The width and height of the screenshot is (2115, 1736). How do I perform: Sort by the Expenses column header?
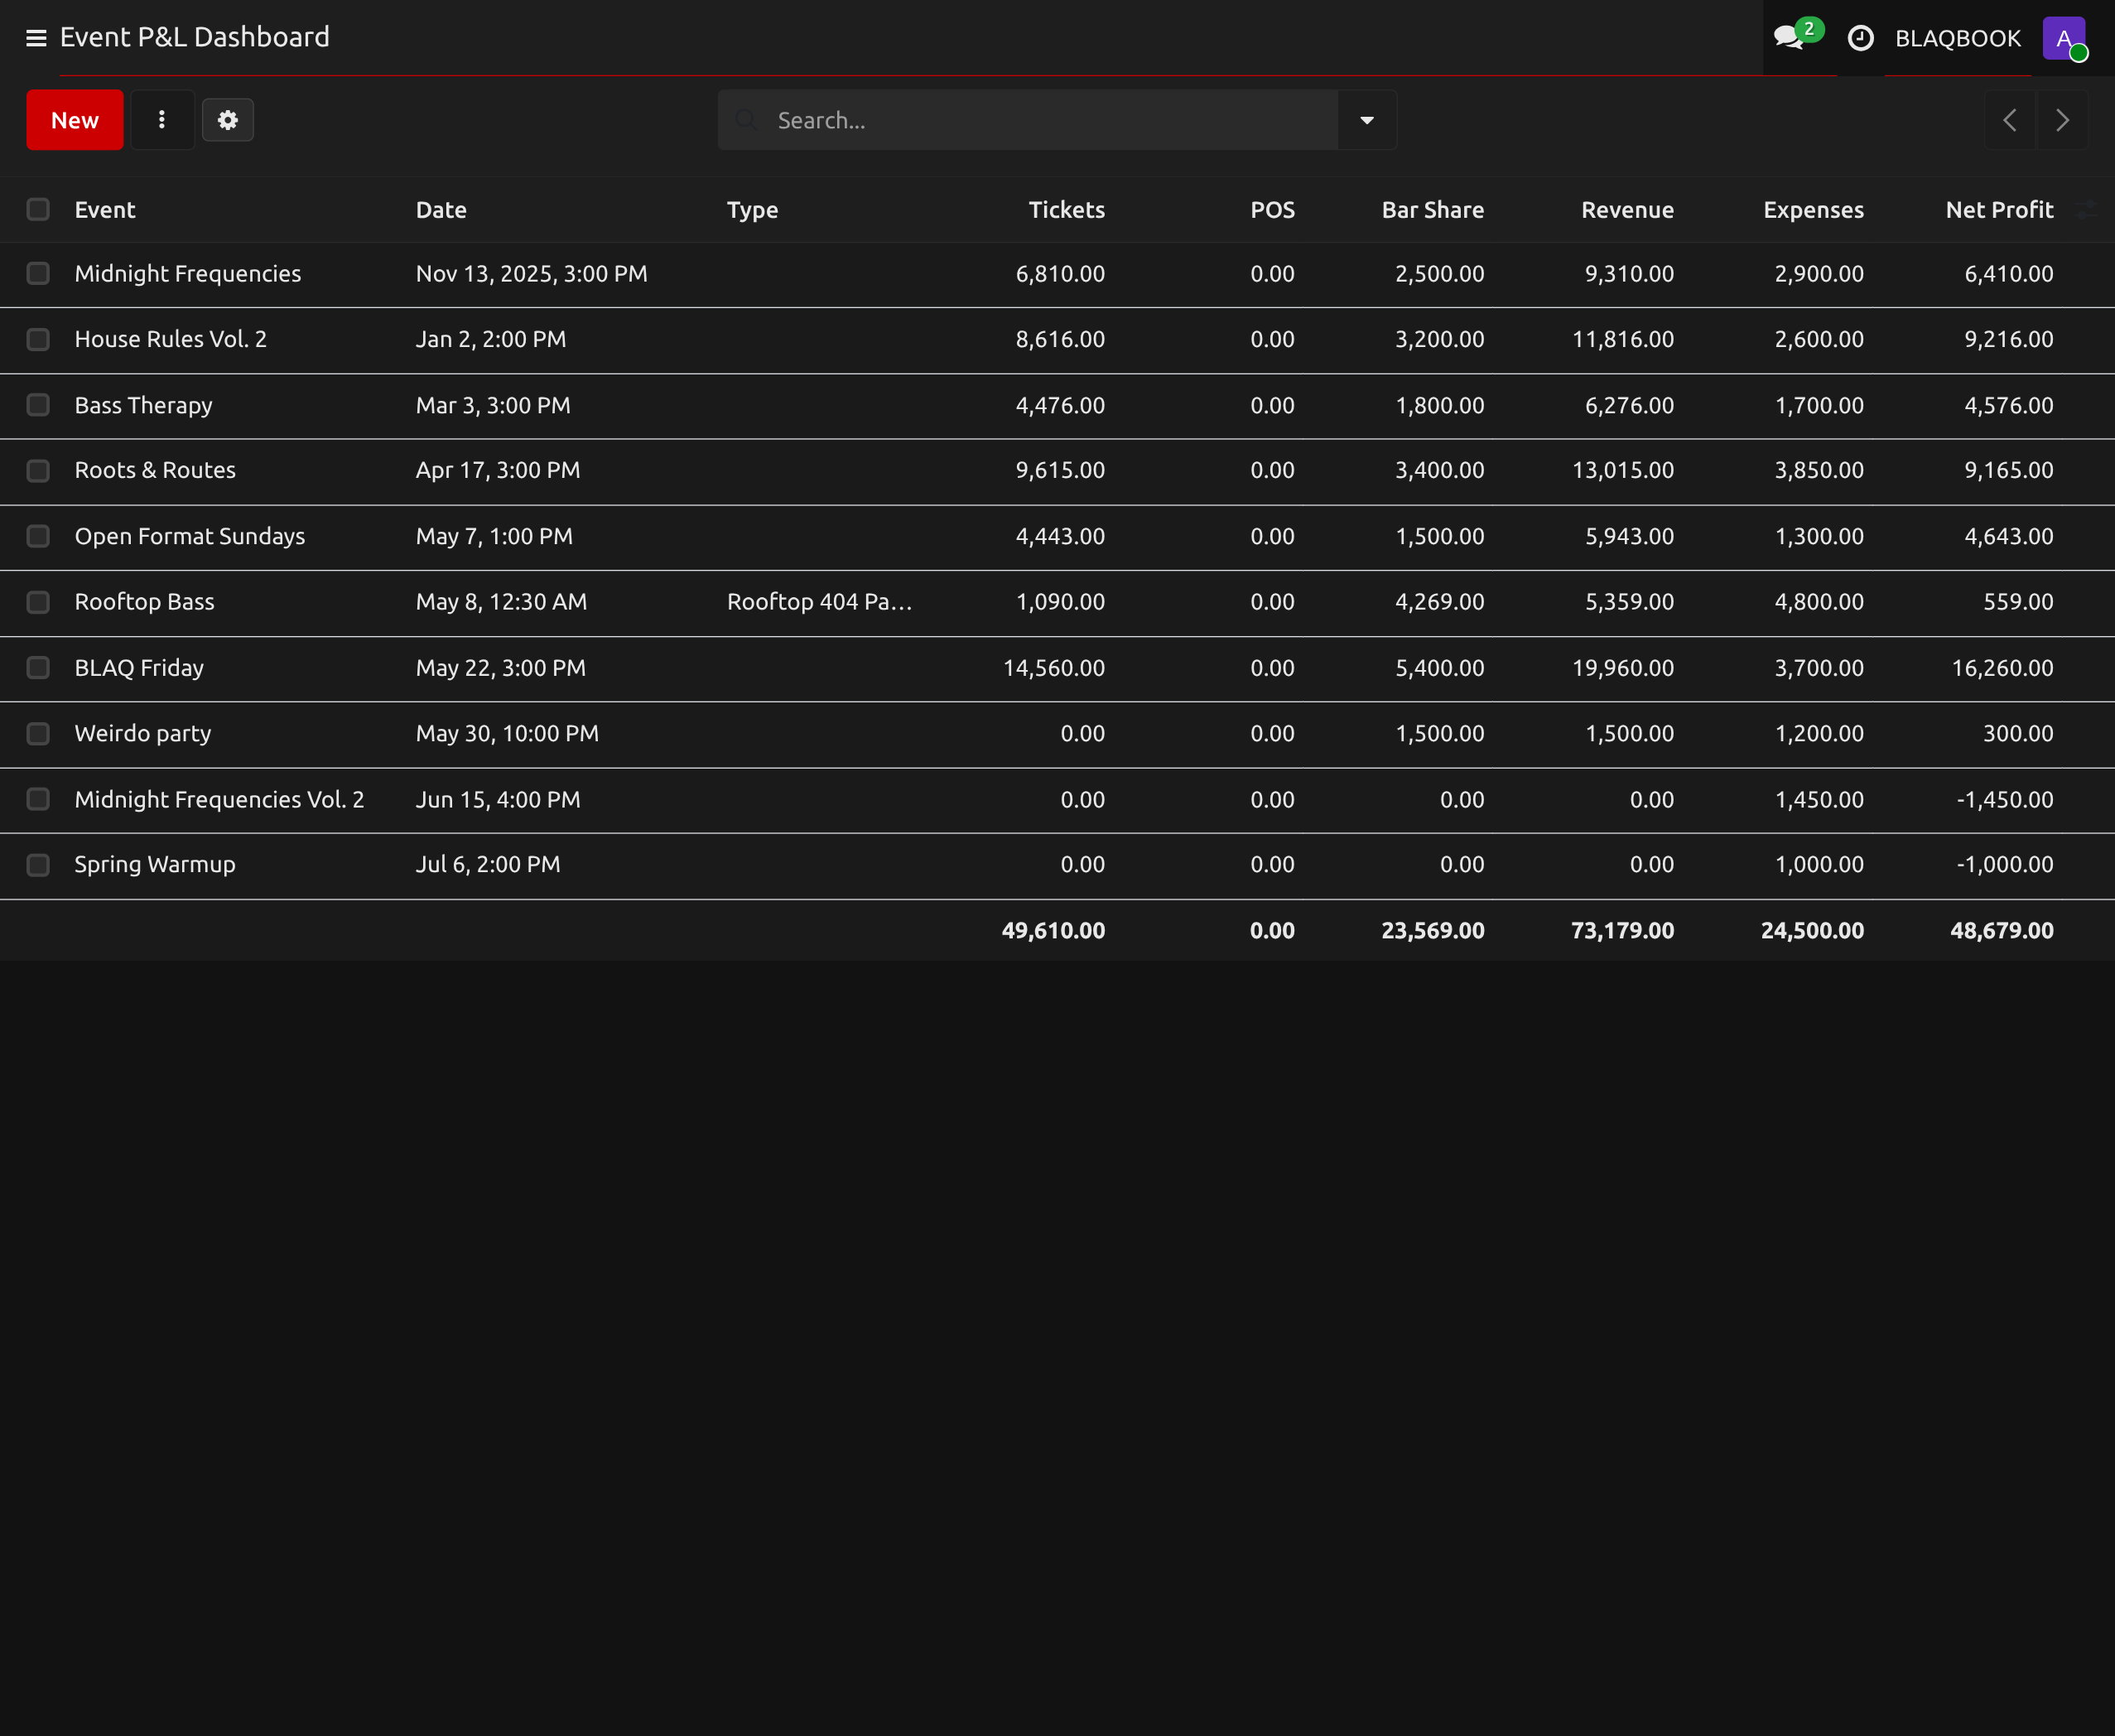[x=1813, y=210]
